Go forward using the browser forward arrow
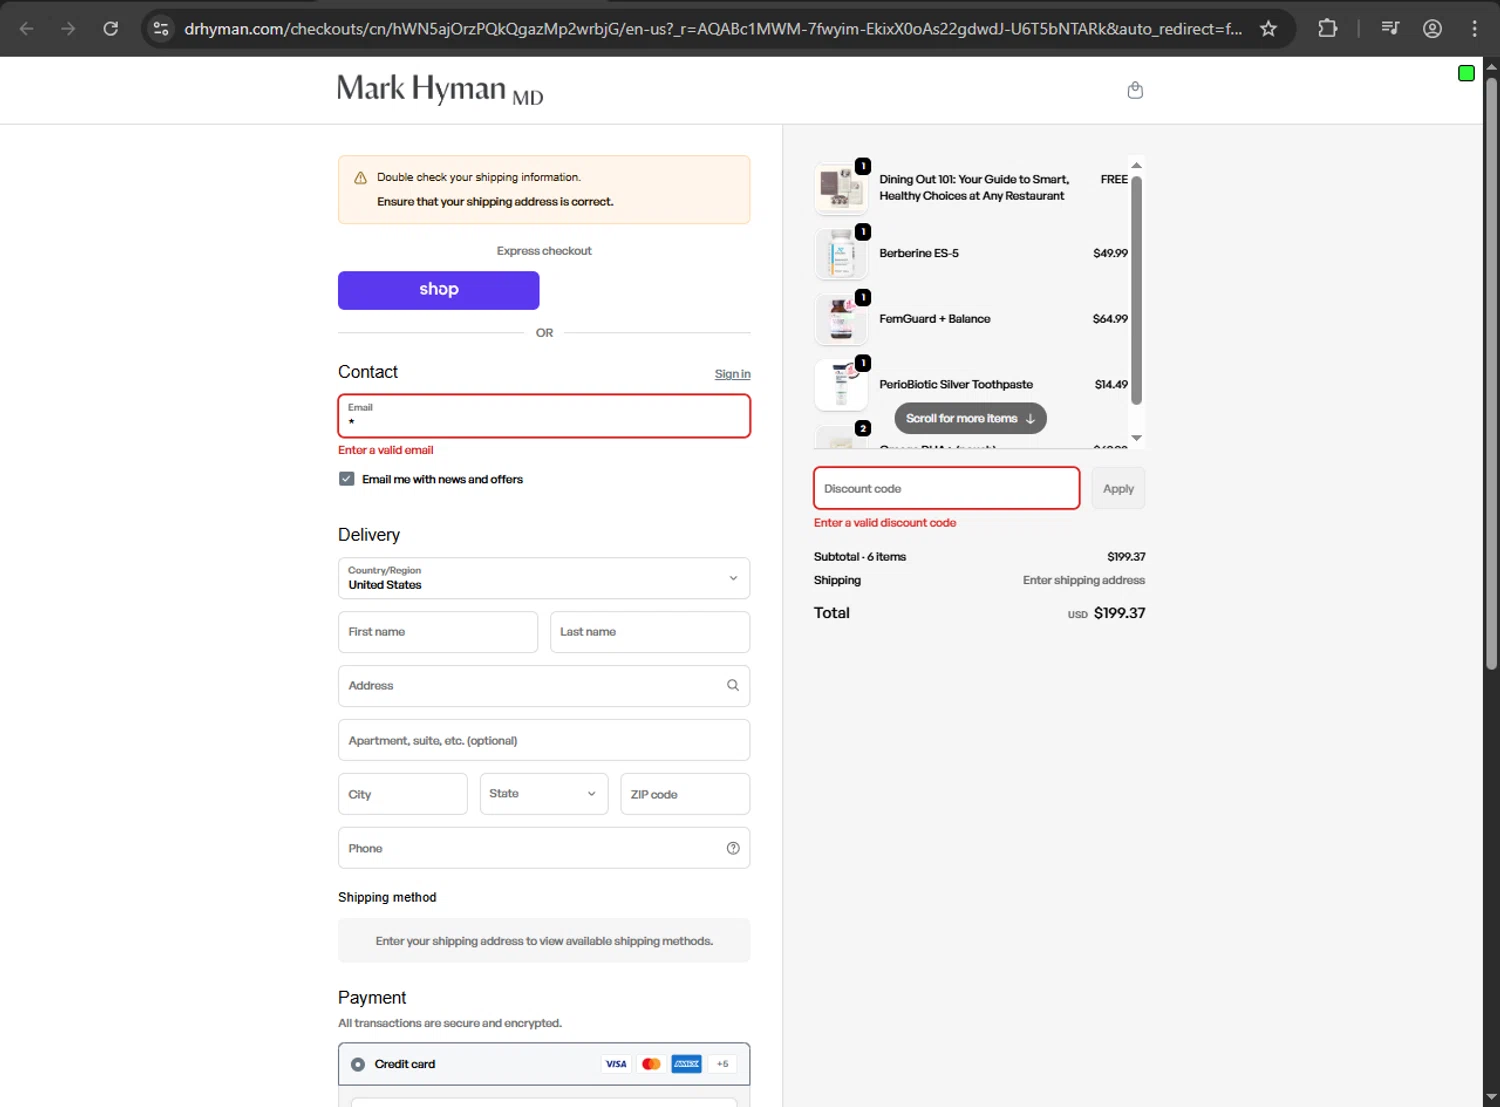Screen dimensions: 1500x1107 point(68,28)
